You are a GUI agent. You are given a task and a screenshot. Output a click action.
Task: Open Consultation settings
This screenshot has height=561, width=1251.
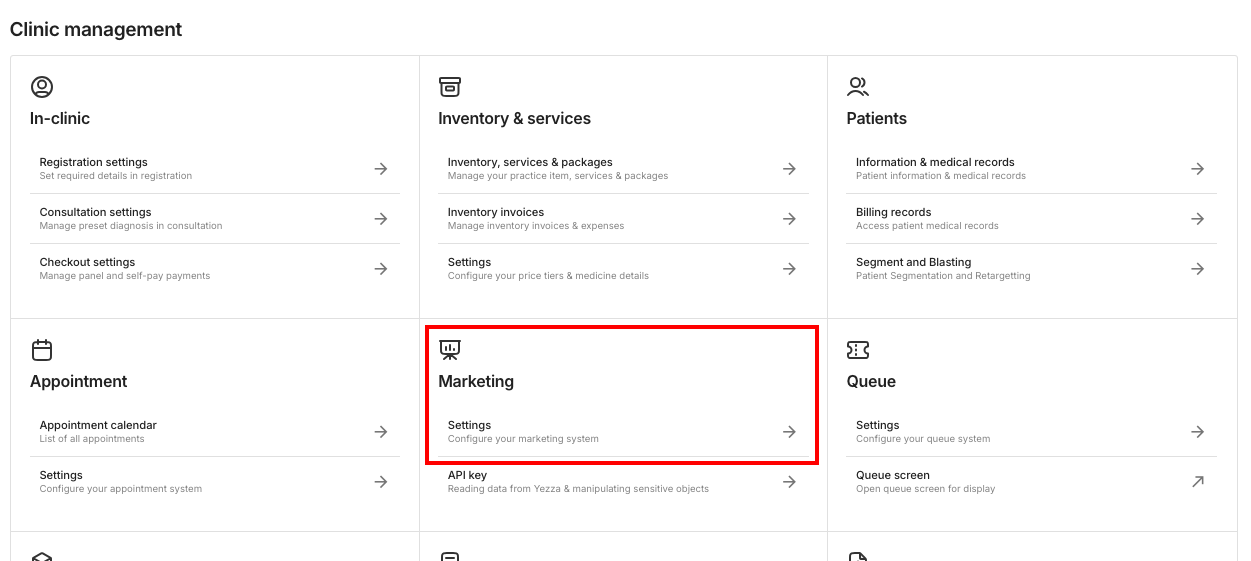click(x=215, y=219)
